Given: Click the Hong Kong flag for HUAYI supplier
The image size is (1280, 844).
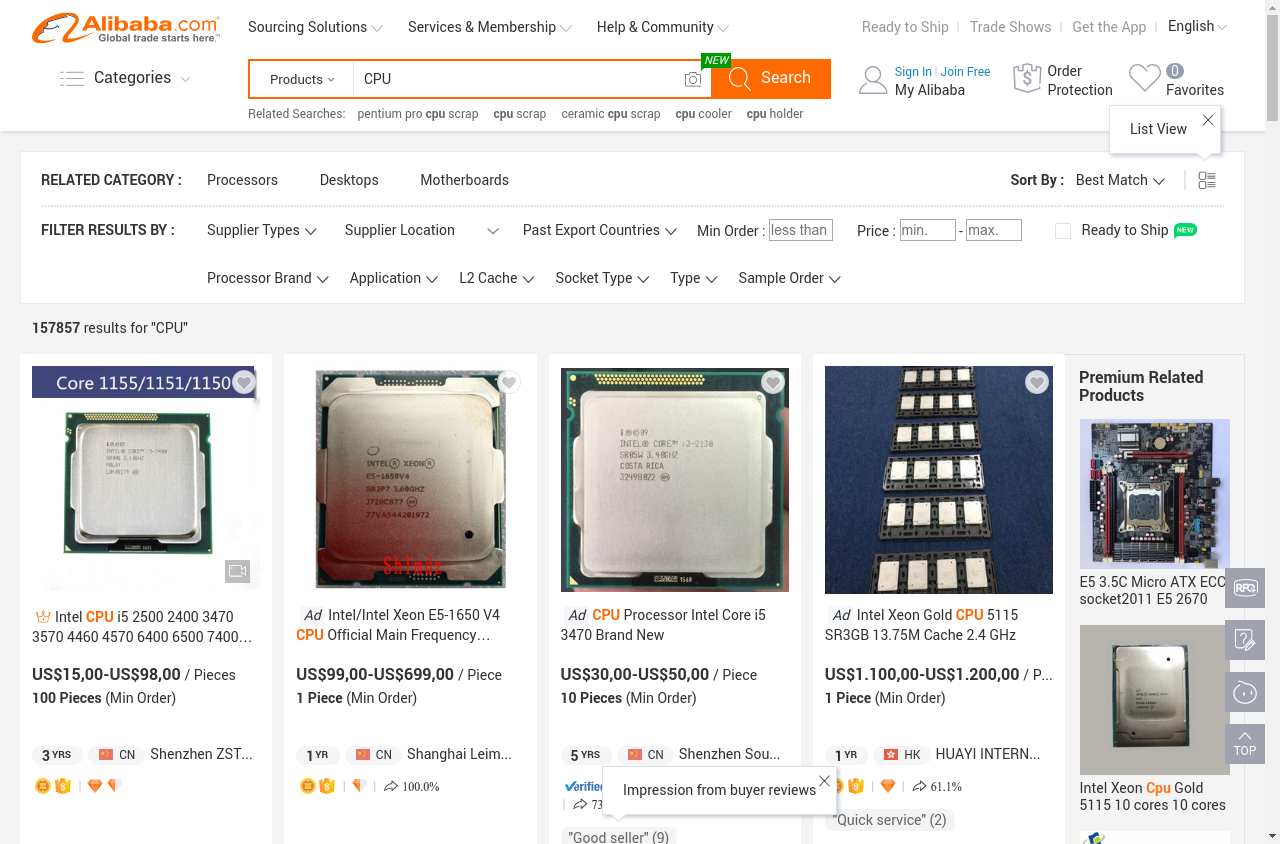Looking at the screenshot, I should (x=891, y=755).
